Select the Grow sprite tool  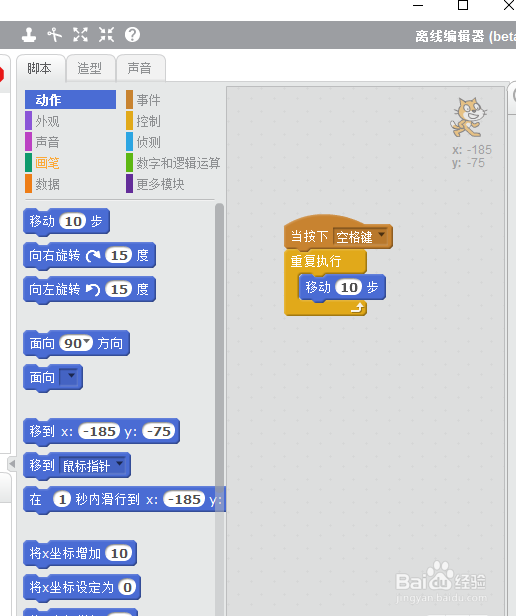(80, 35)
